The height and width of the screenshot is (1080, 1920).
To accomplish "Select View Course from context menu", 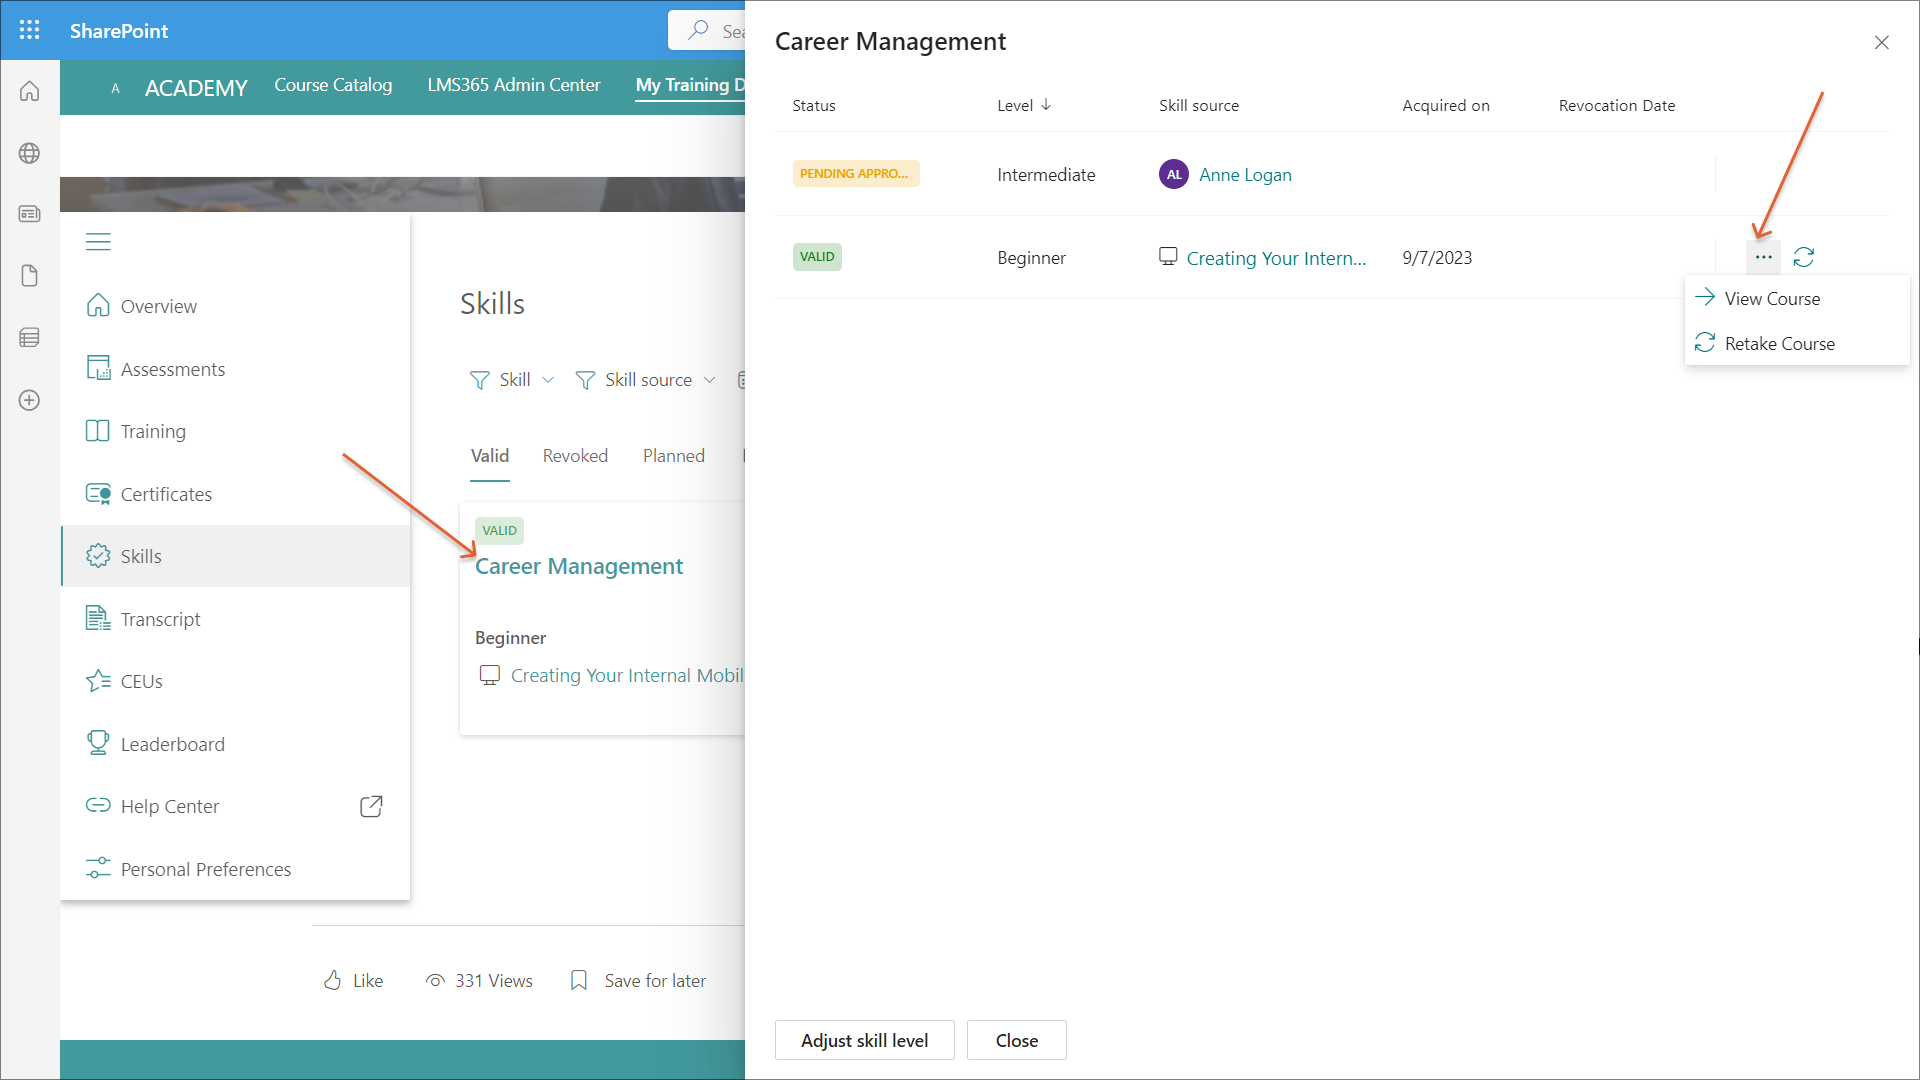I will [x=1771, y=299].
